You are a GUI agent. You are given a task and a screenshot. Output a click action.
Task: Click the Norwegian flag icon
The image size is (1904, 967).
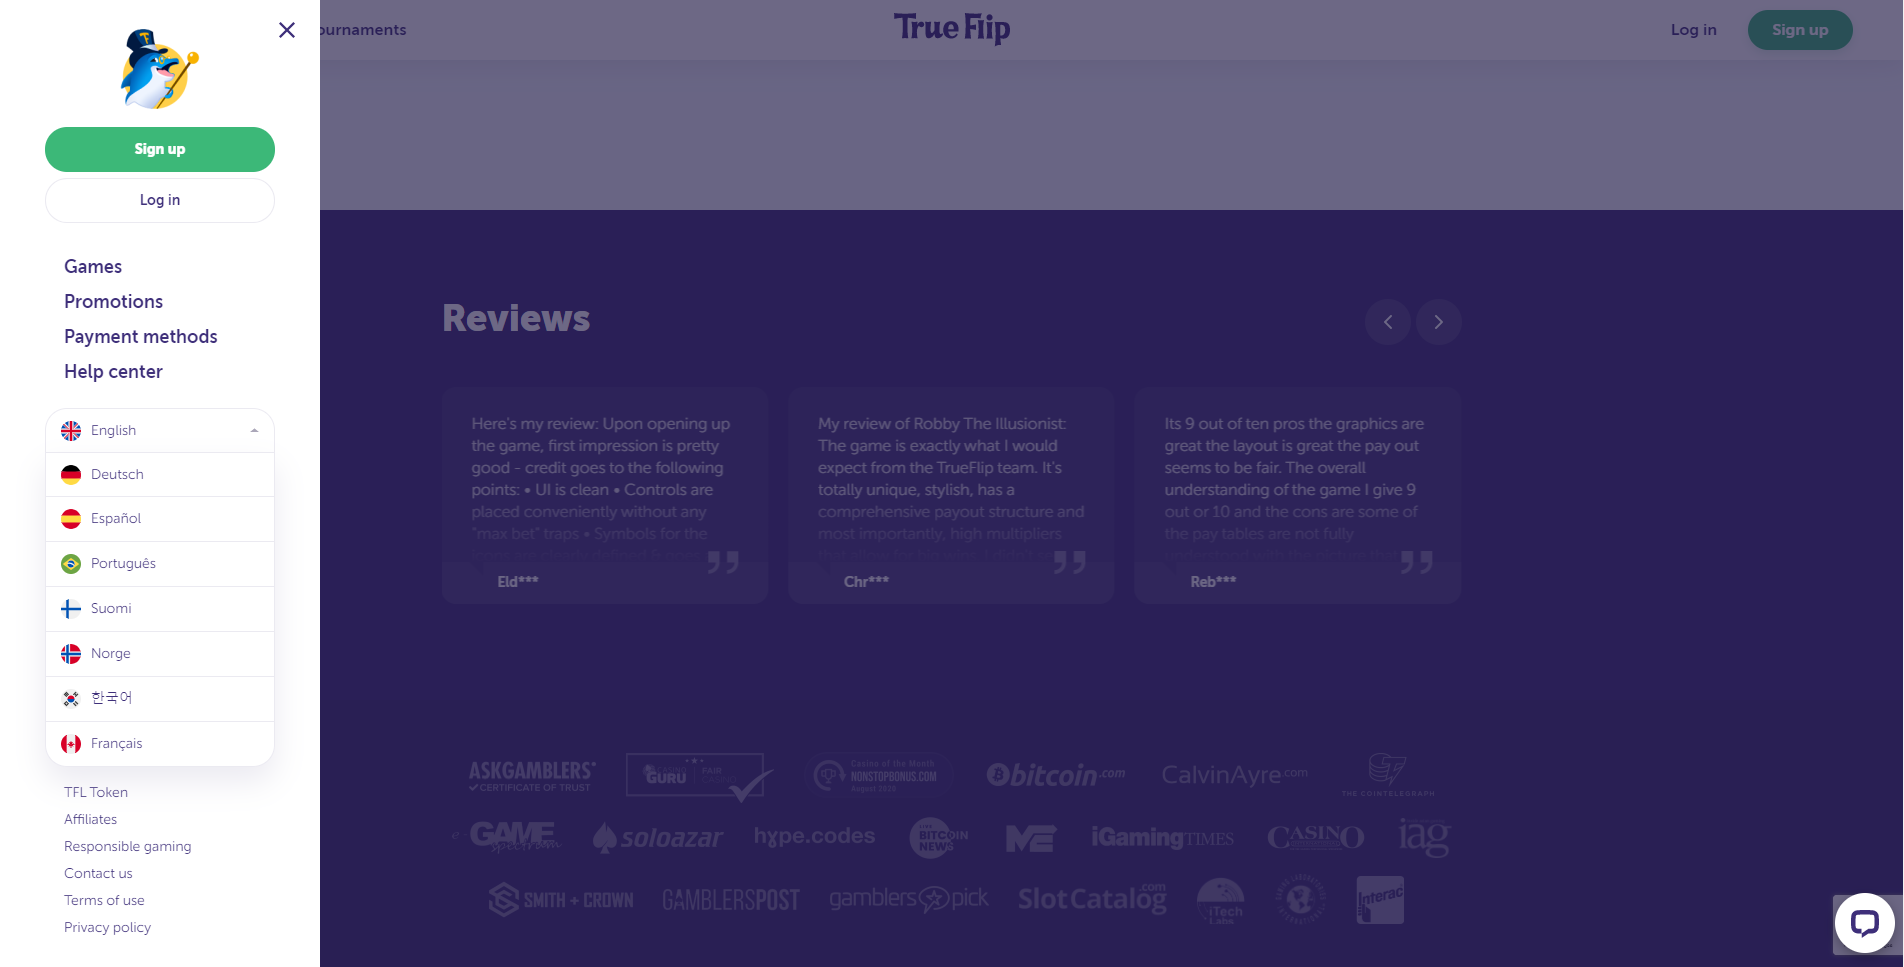point(71,654)
